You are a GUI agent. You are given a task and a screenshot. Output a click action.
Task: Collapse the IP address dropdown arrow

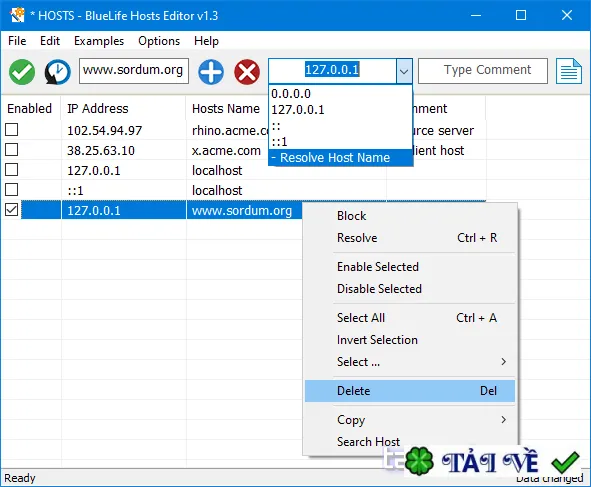tap(404, 71)
